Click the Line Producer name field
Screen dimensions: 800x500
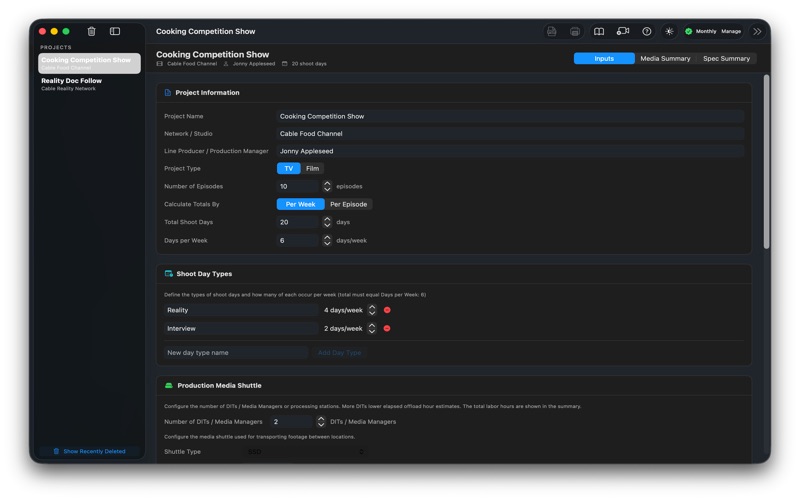point(510,151)
